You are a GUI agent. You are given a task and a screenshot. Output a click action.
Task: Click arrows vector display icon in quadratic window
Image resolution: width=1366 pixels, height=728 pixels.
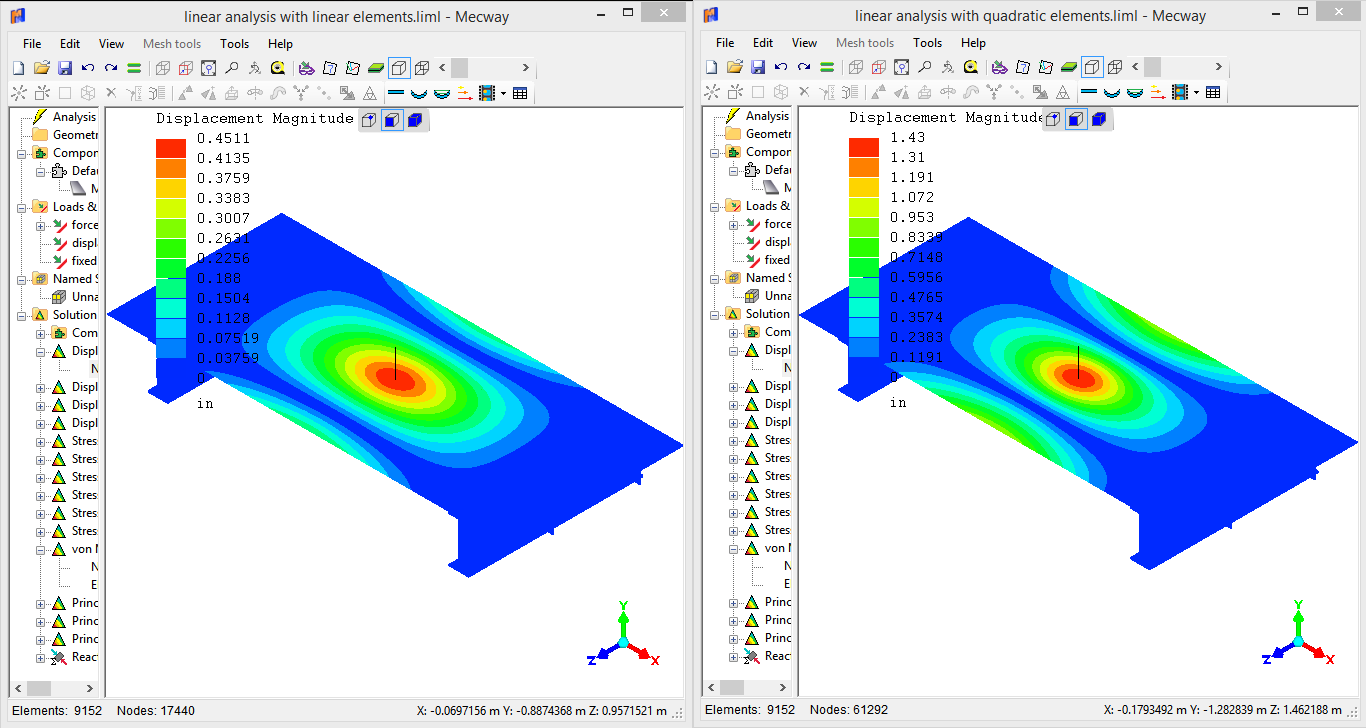click(1158, 93)
